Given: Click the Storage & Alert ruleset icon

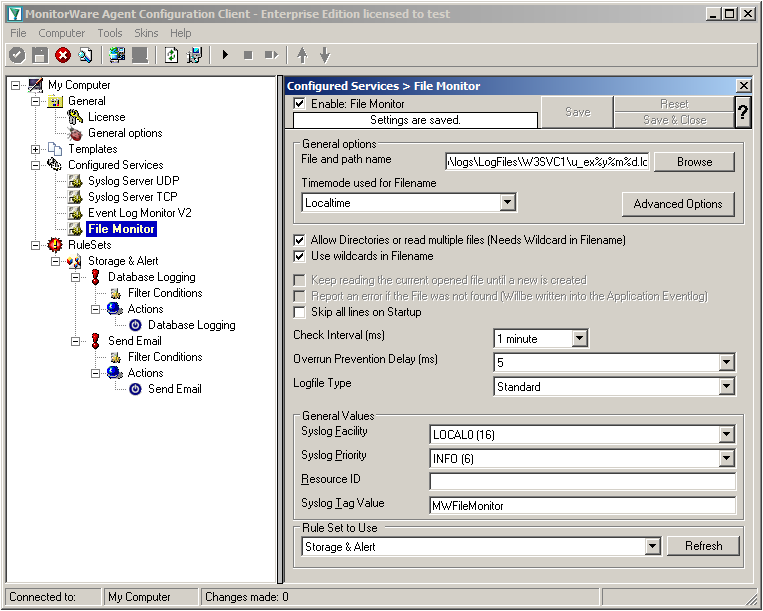Looking at the screenshot, I should [74, 261].
